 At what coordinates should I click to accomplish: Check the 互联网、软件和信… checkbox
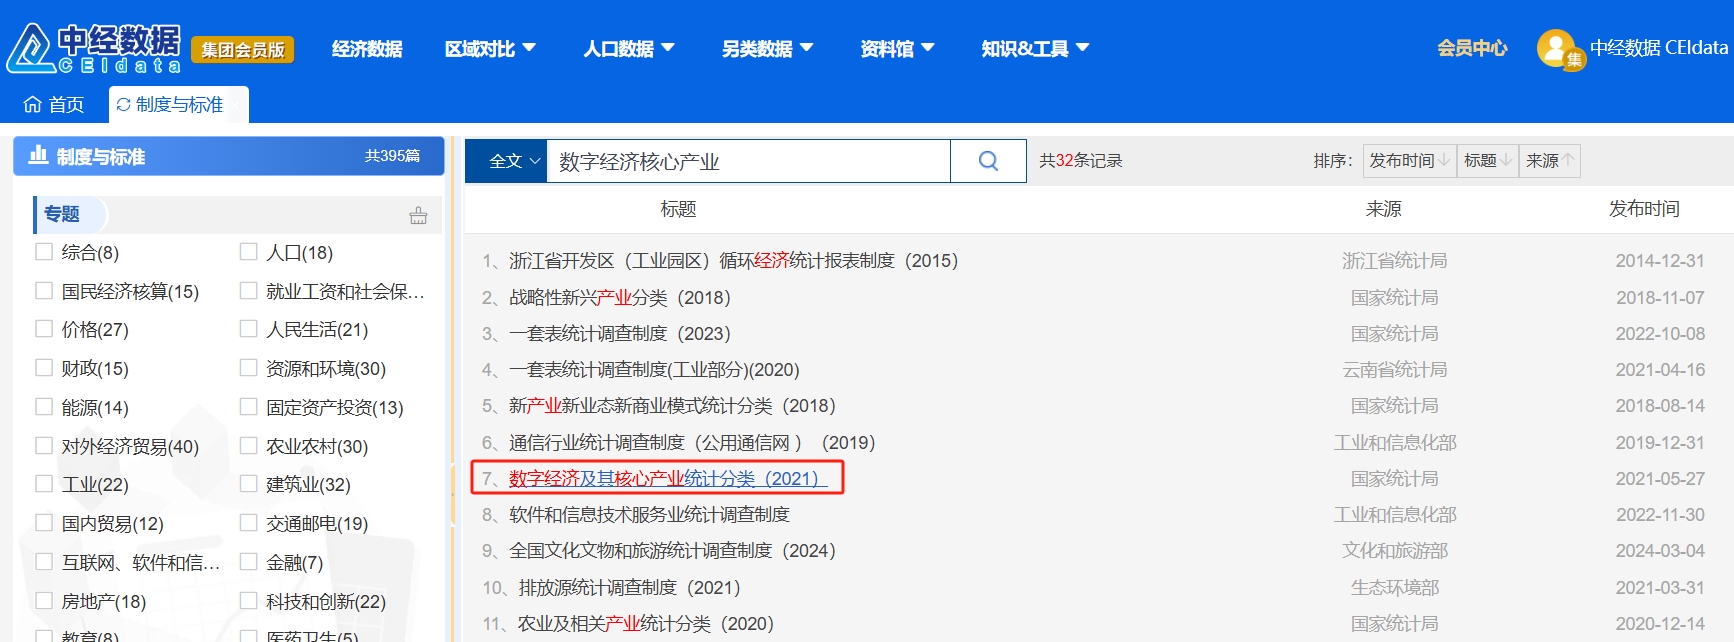coord(44,561)
